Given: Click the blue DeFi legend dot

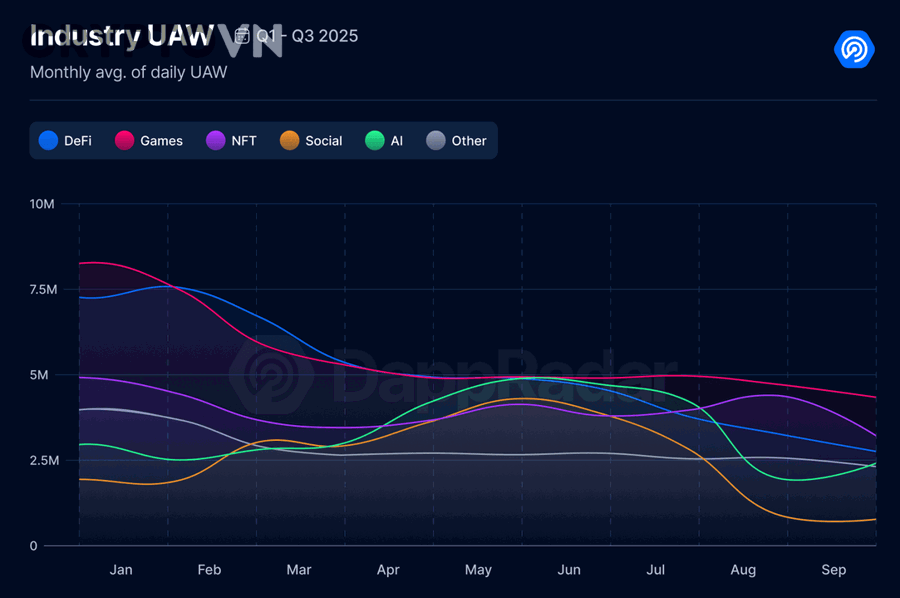Looking at the screenshot, I should (48, 141).
